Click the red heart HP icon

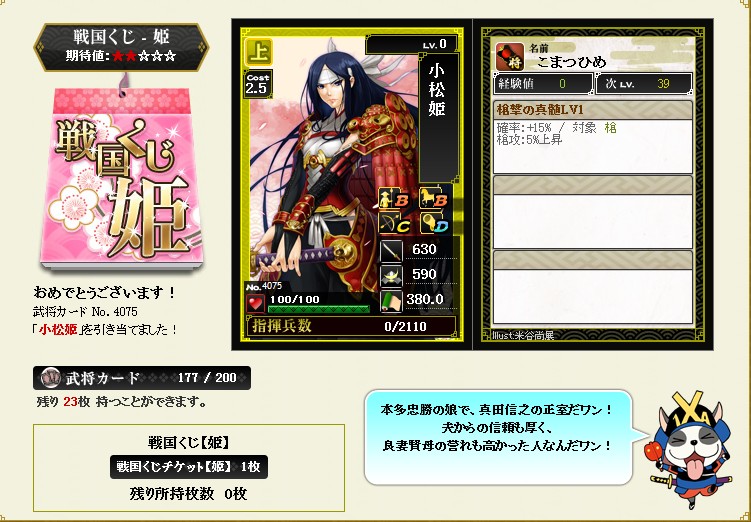(x=255, y=303)
